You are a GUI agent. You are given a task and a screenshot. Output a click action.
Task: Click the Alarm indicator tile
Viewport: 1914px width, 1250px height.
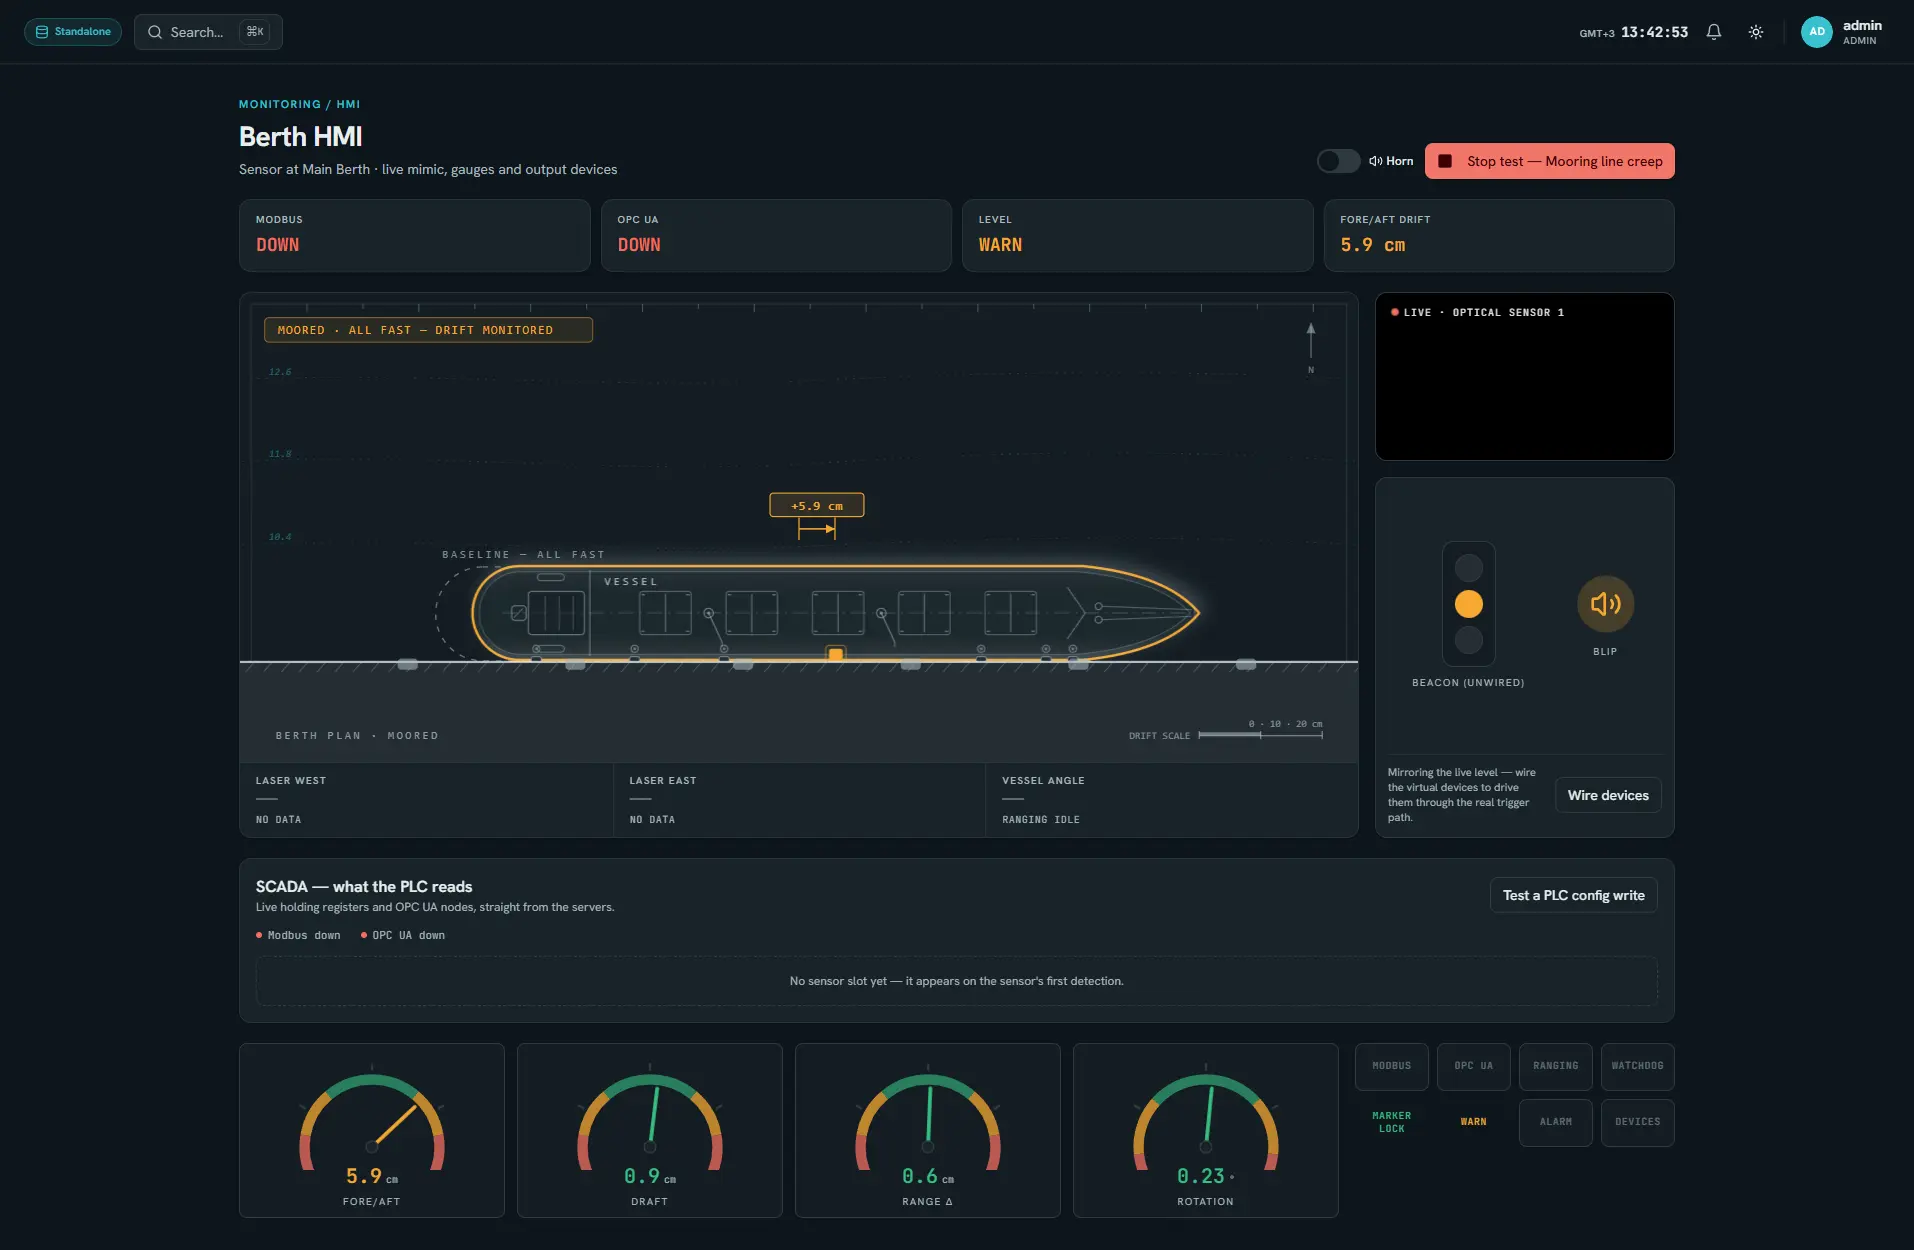1555,1122
